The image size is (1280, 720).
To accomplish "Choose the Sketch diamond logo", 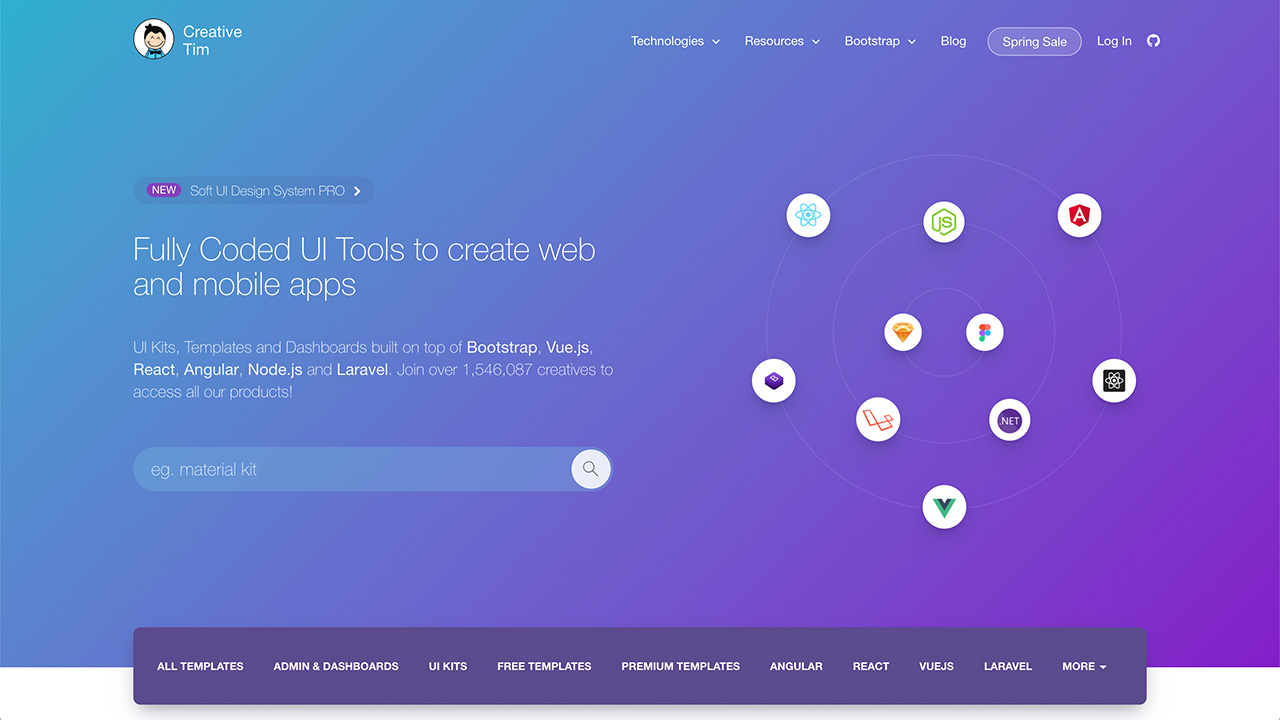I will coord(903,332).
